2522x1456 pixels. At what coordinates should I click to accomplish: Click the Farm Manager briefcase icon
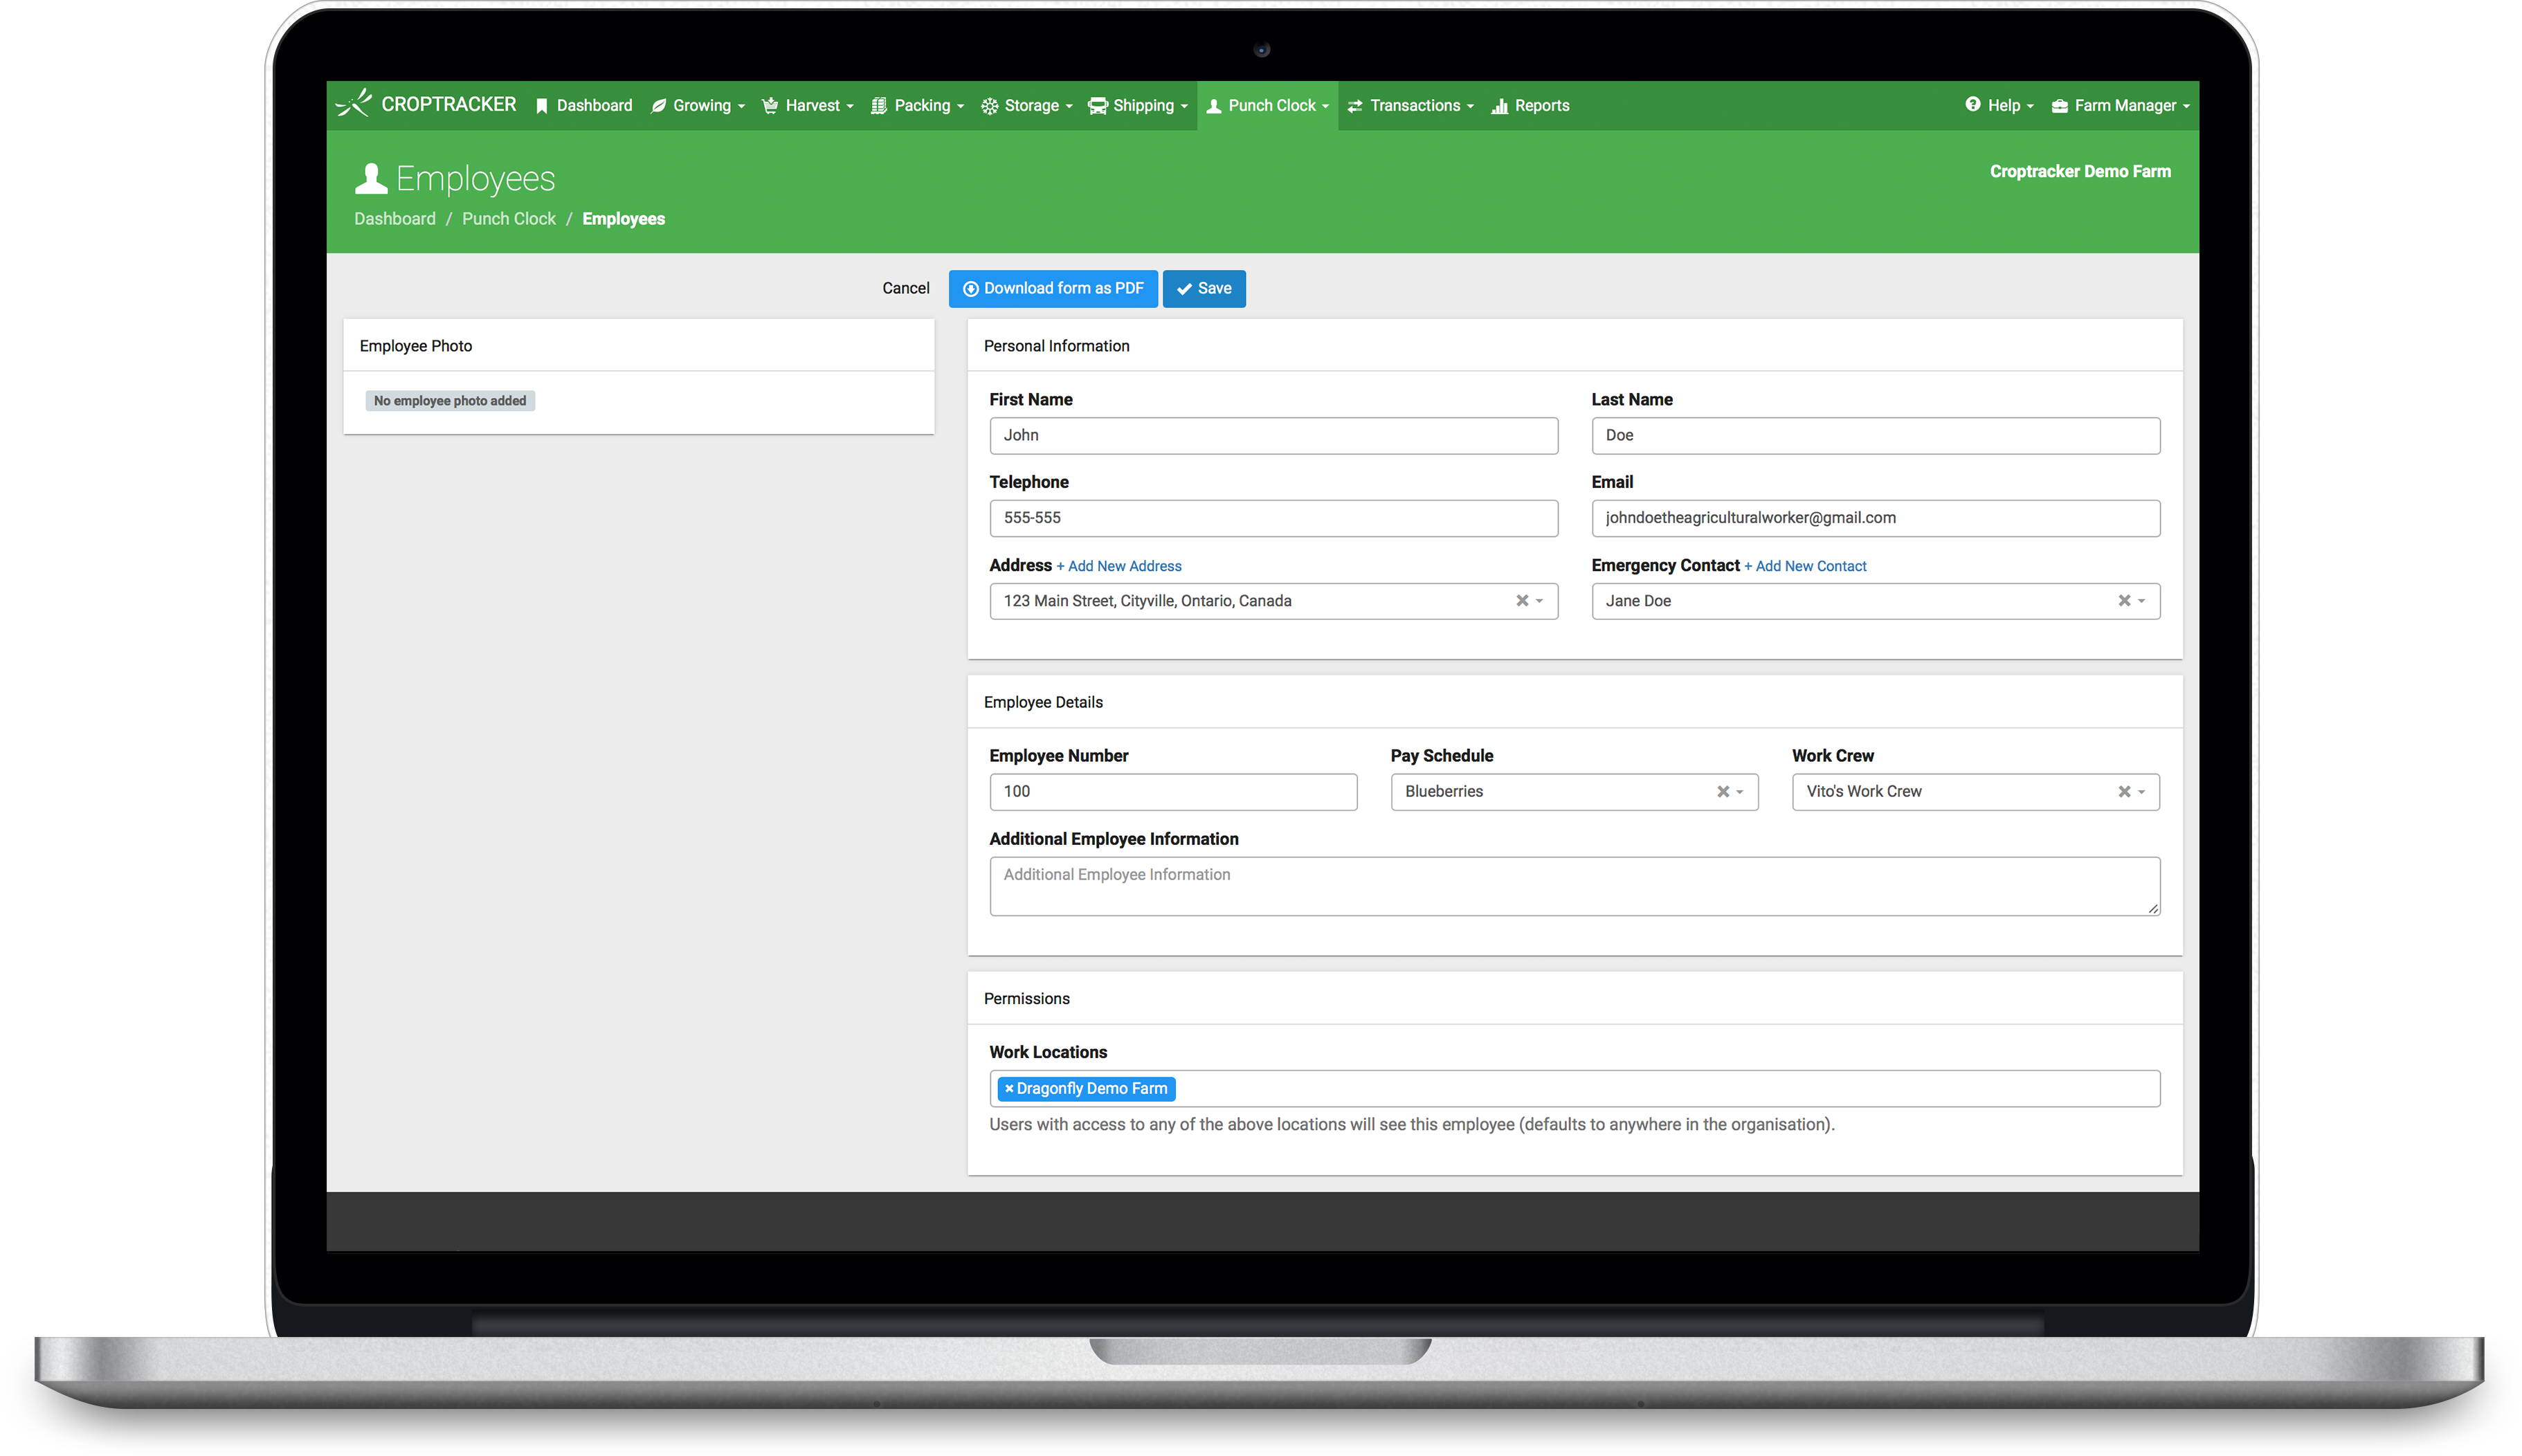(2059, 106)
